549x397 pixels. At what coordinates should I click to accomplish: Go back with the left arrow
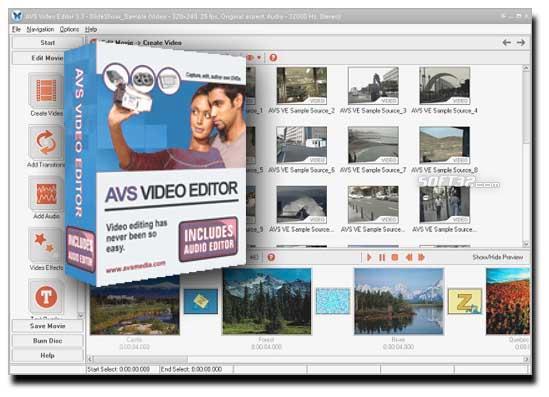pos(506,43)
